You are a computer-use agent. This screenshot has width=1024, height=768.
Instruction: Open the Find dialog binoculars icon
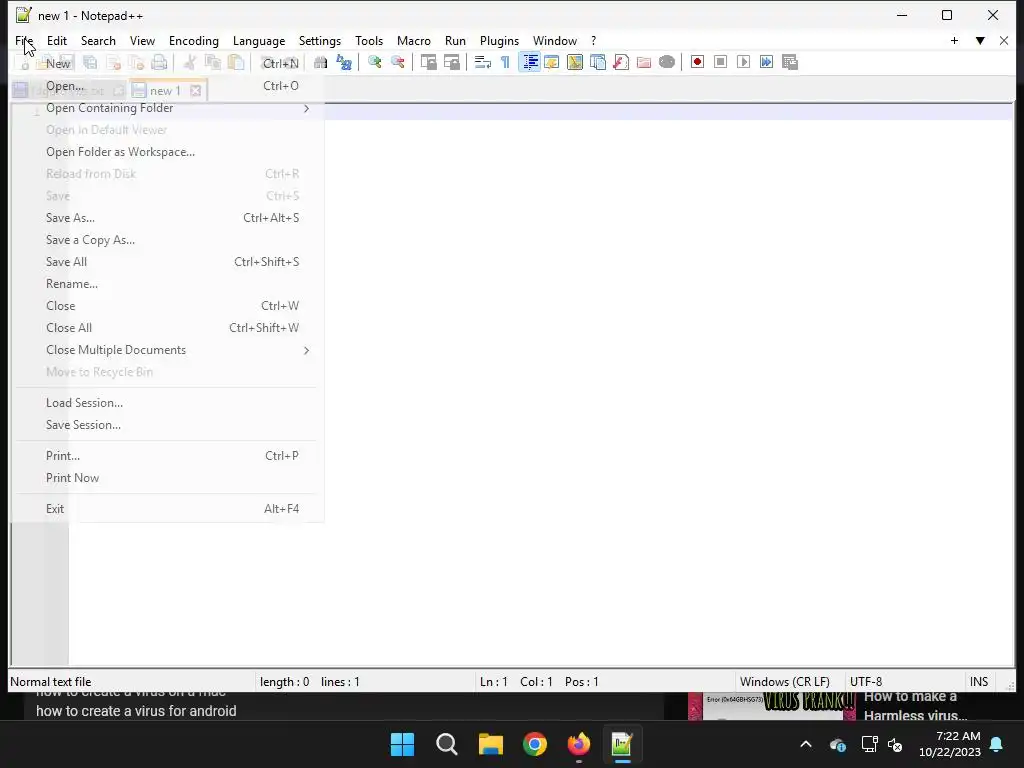point(320,62)
